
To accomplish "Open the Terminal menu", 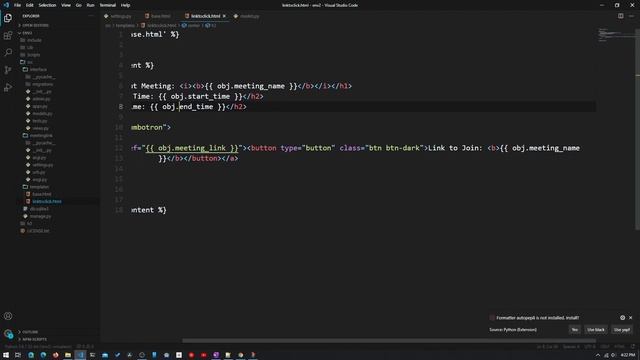I will [107, 5].
